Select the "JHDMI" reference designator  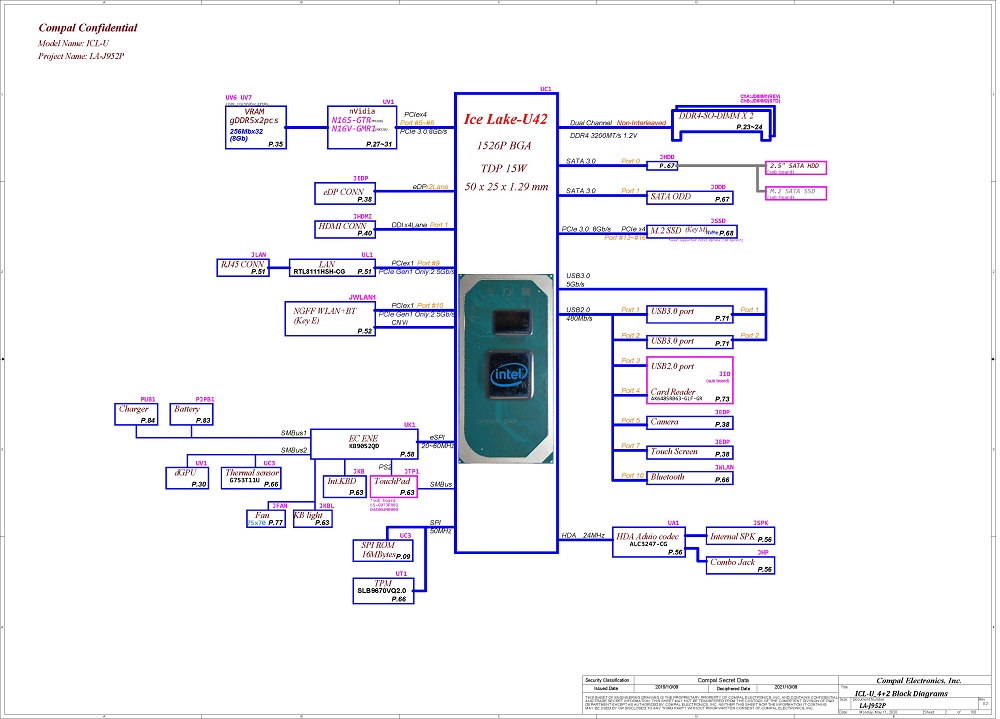[362, 217]
